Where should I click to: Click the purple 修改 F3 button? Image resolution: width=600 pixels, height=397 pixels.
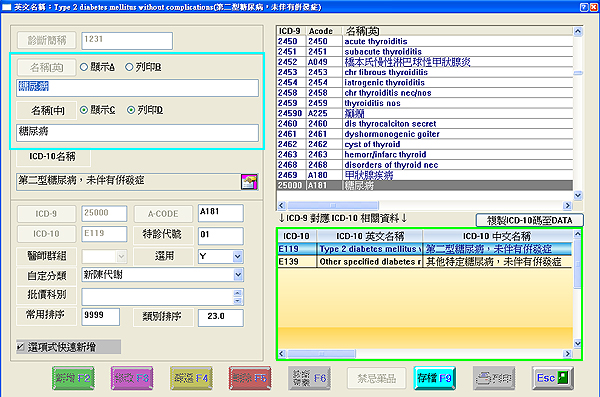[x=132, y=378]
